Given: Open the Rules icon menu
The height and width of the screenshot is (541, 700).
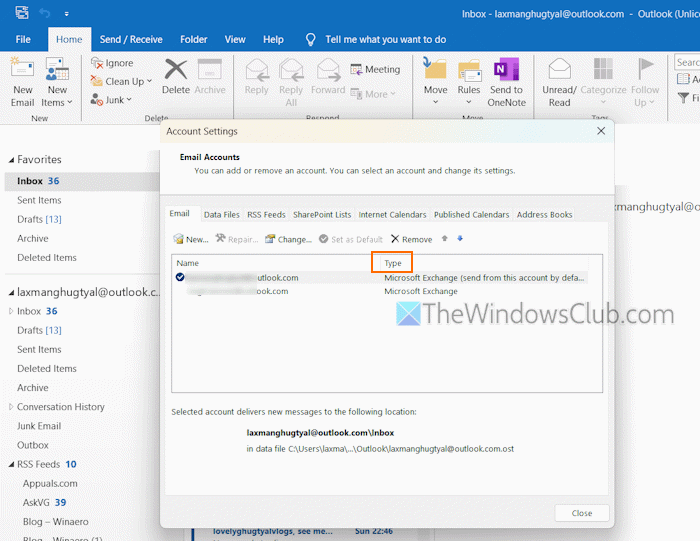Looking at the screenshot, I should coord(469,71).
